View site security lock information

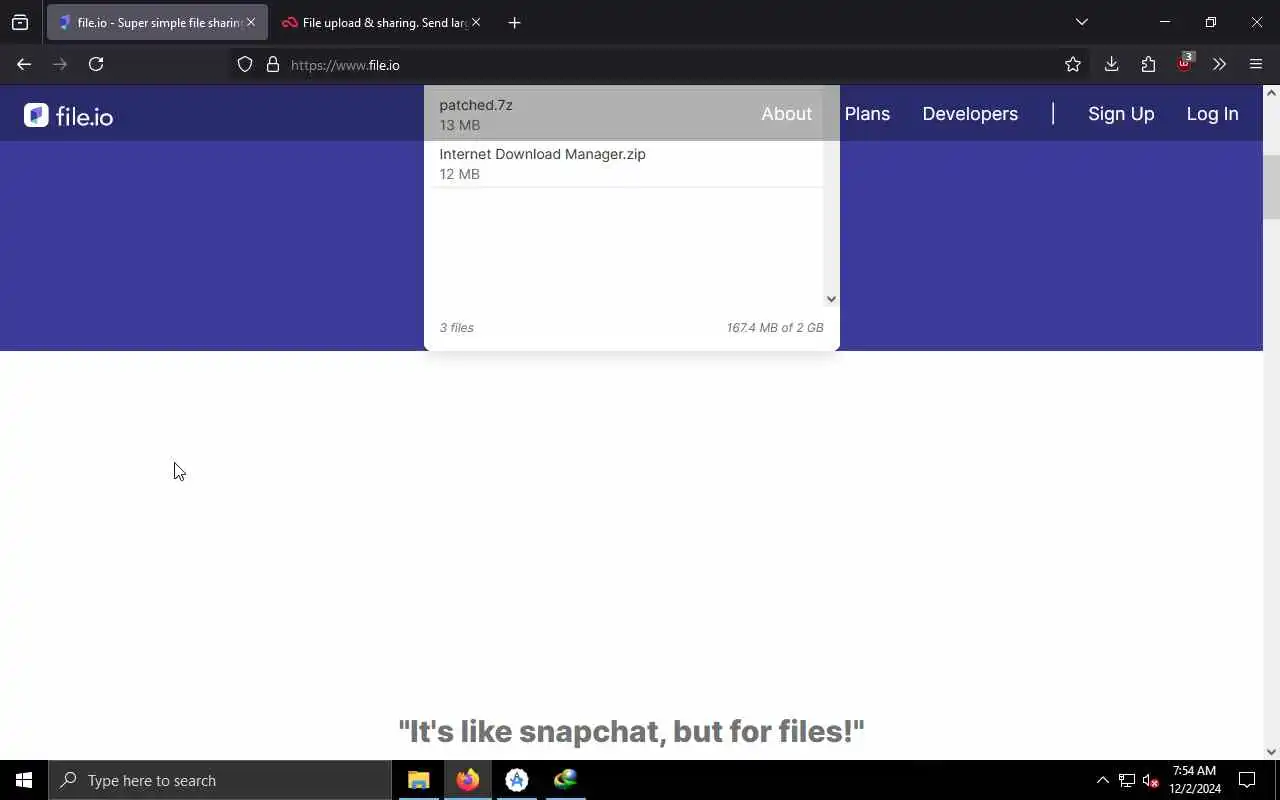[272, 65]
